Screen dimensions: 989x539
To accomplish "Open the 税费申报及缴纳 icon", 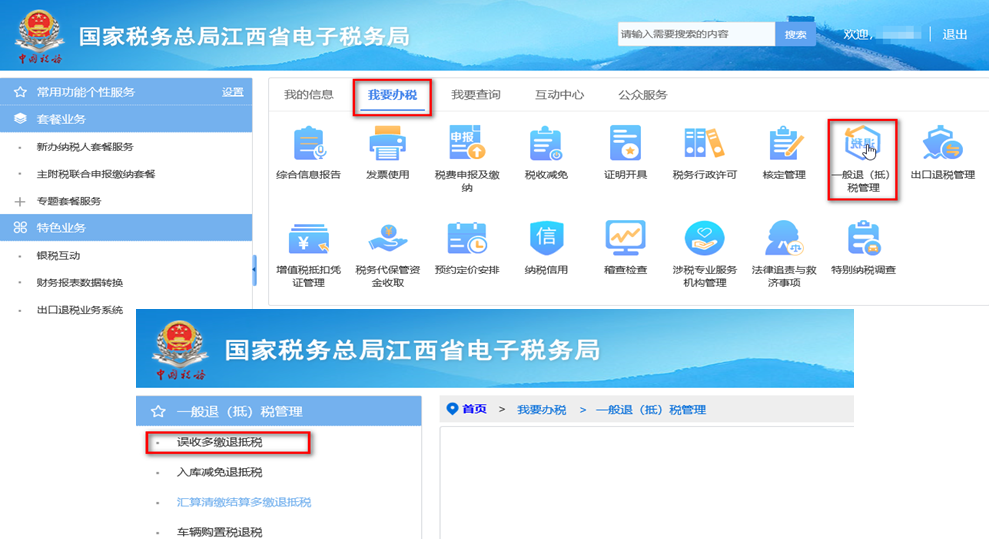I will (466, 146).
